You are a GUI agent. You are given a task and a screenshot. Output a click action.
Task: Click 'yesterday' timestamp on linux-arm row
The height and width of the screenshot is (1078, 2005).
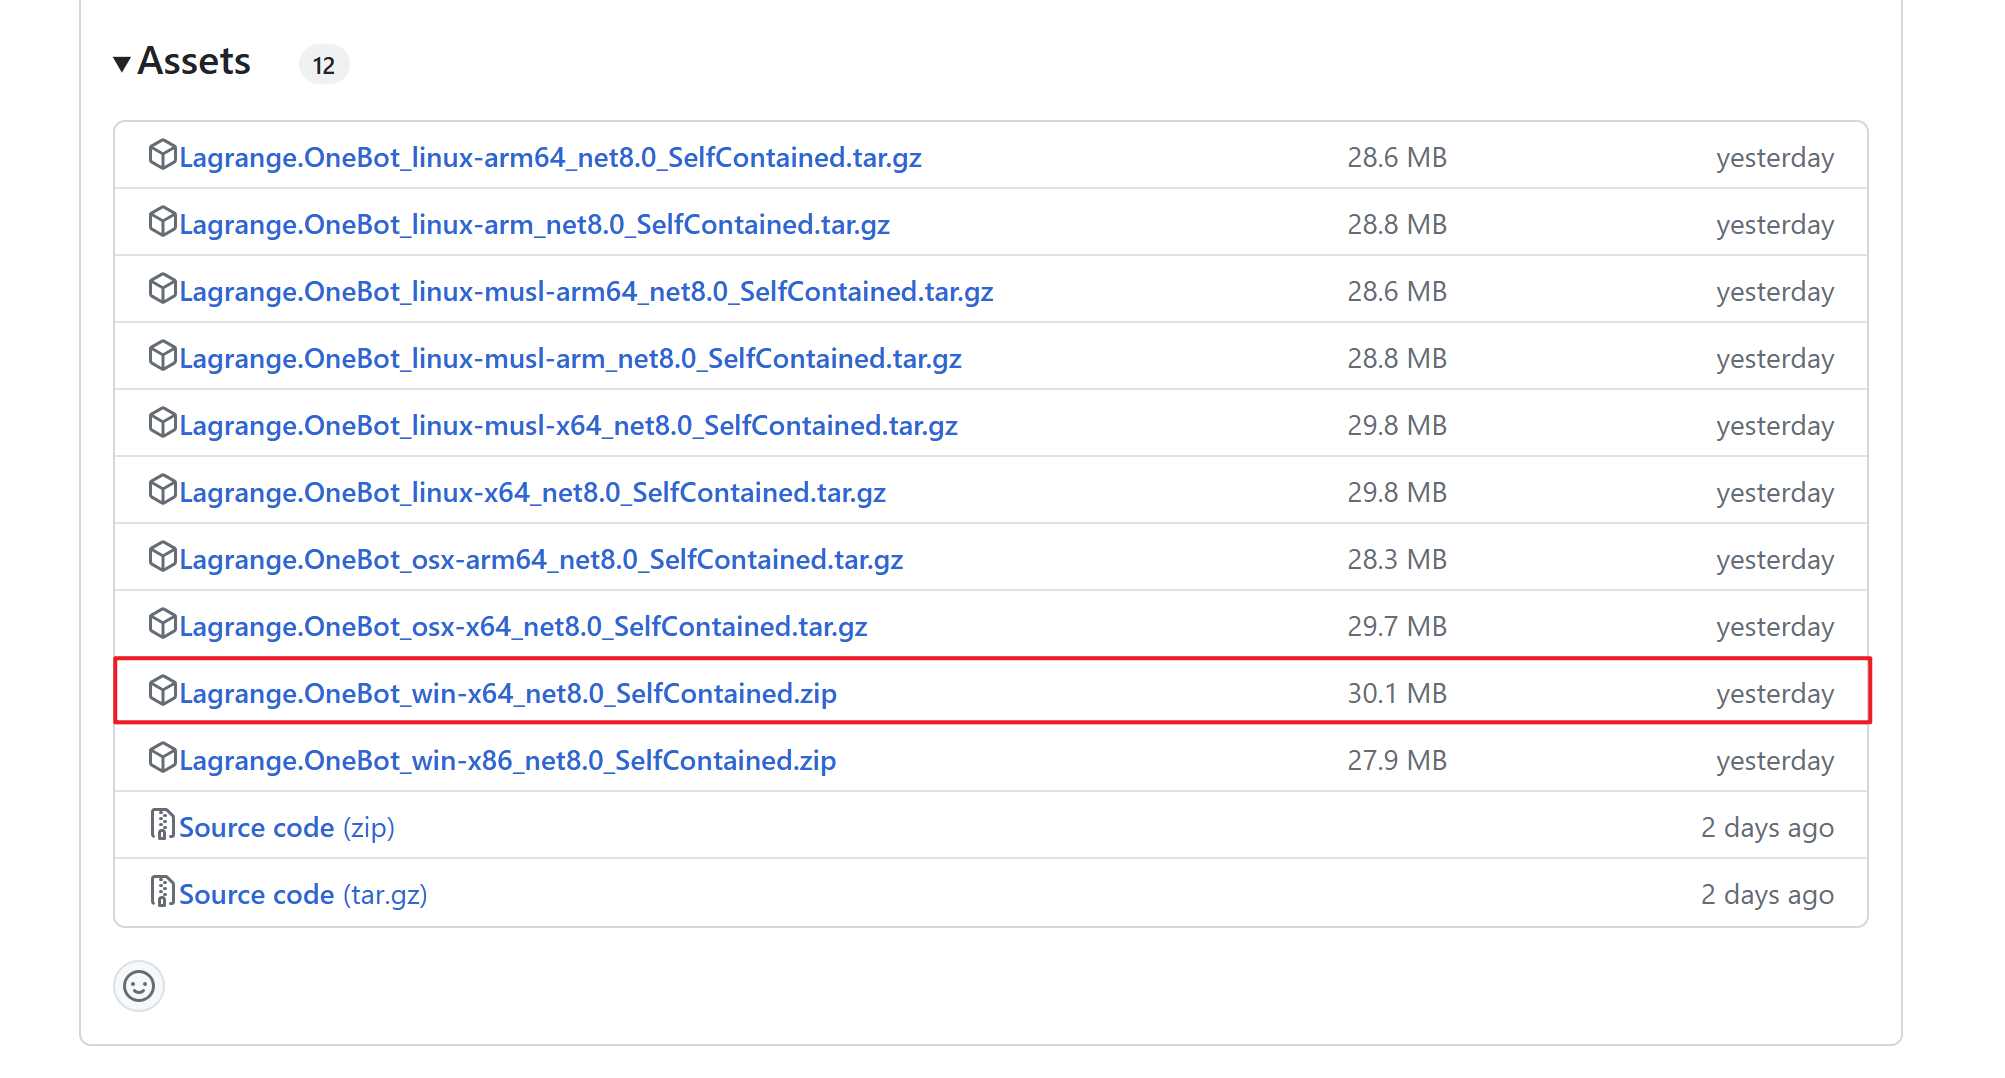(x=1775, y=225)
